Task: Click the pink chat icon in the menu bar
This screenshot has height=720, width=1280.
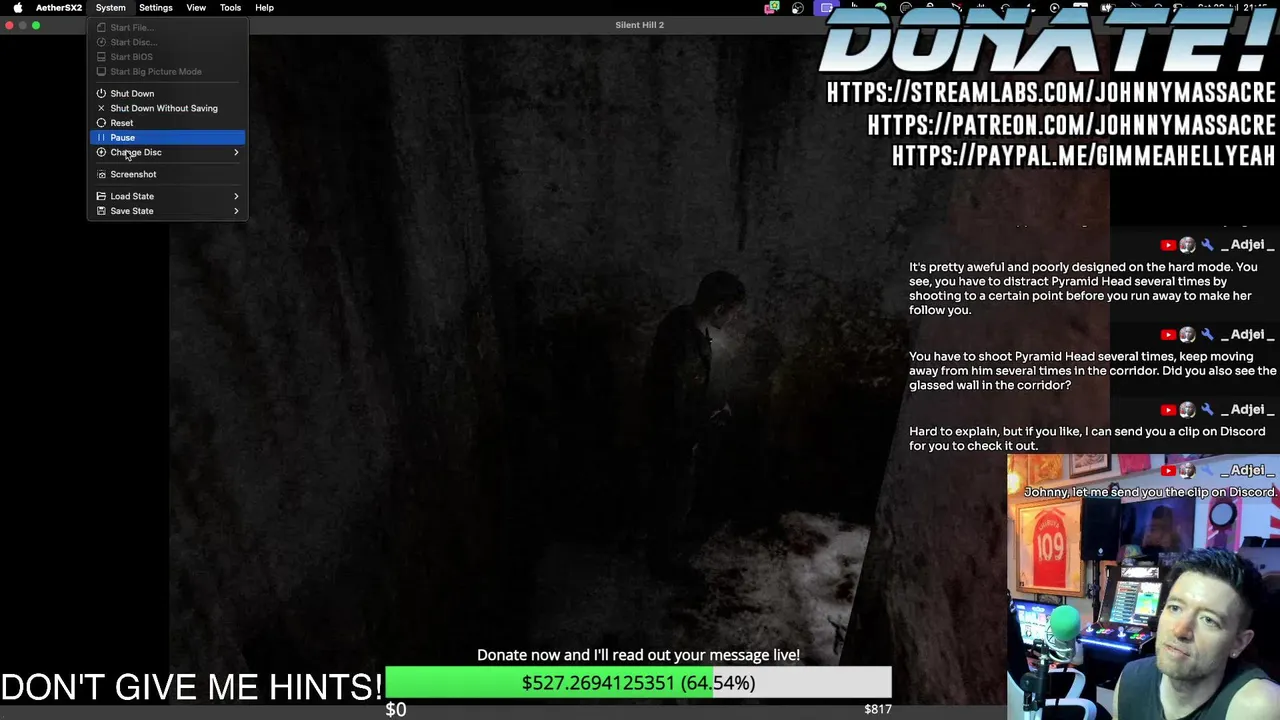Action: (771, 8)
